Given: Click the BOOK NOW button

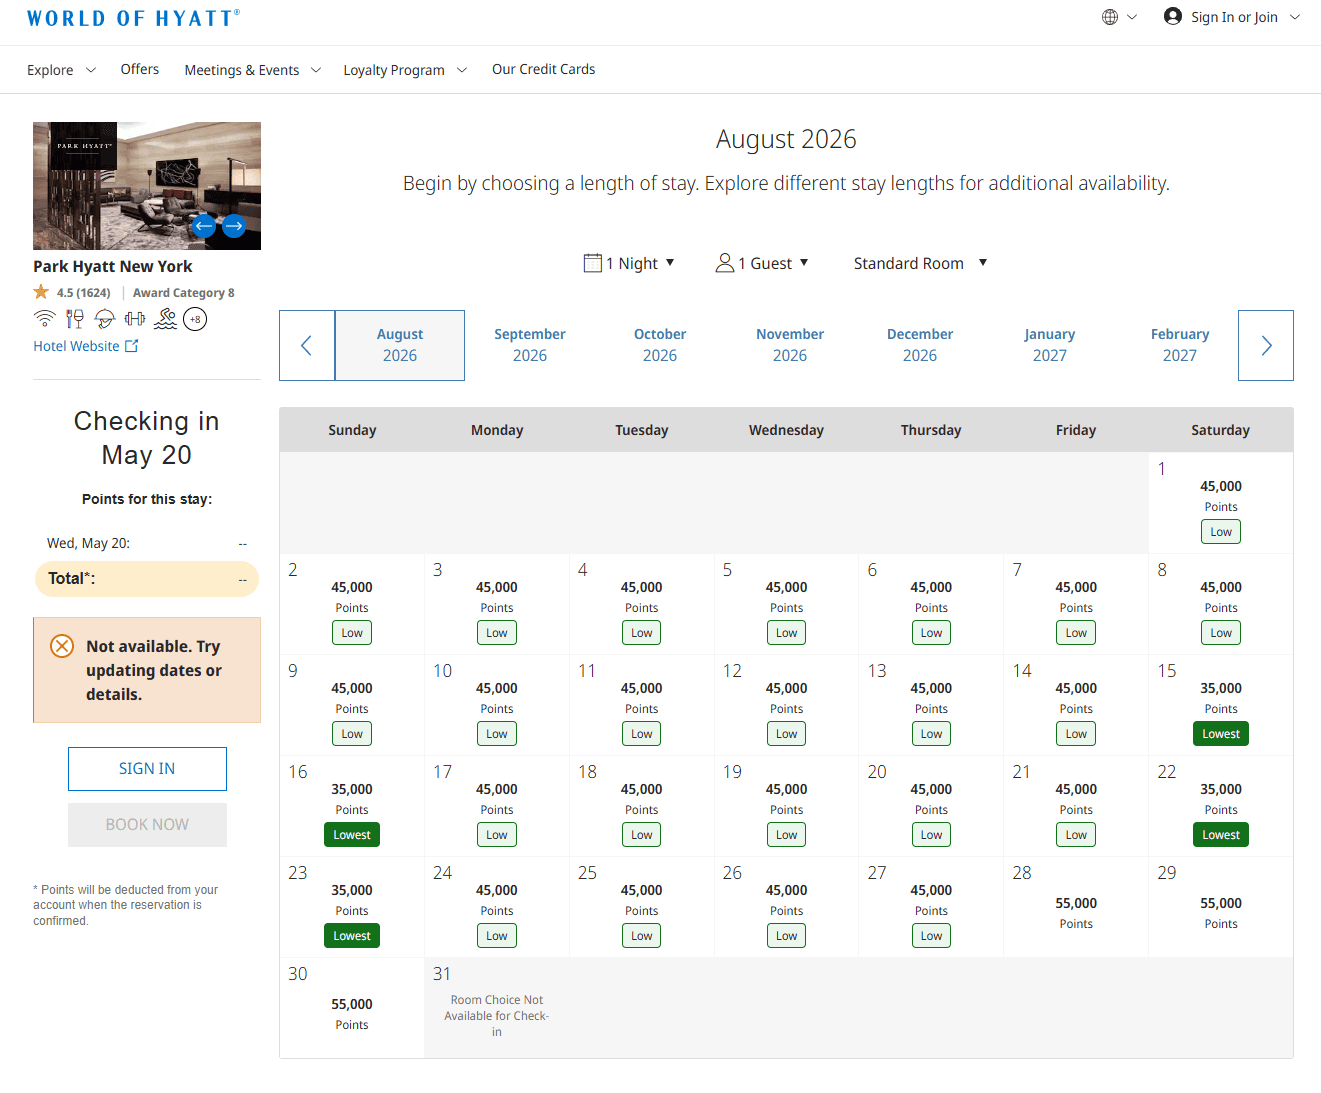Looking at the screenshot, I should click(147, 825).
